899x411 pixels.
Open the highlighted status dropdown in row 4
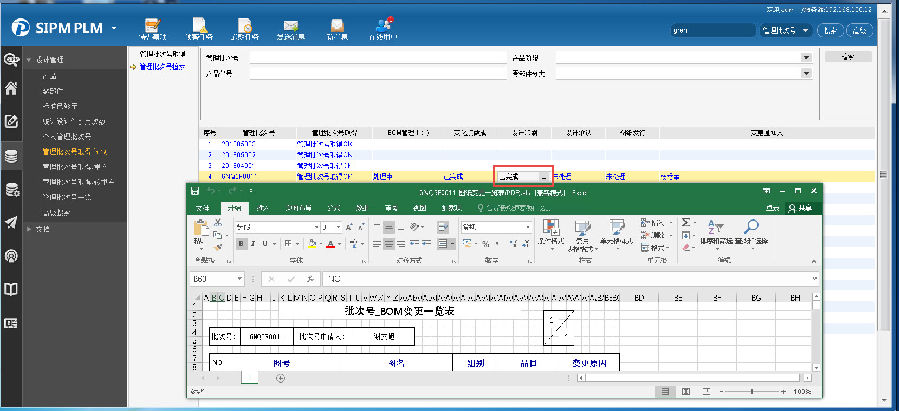pos(544,176)
